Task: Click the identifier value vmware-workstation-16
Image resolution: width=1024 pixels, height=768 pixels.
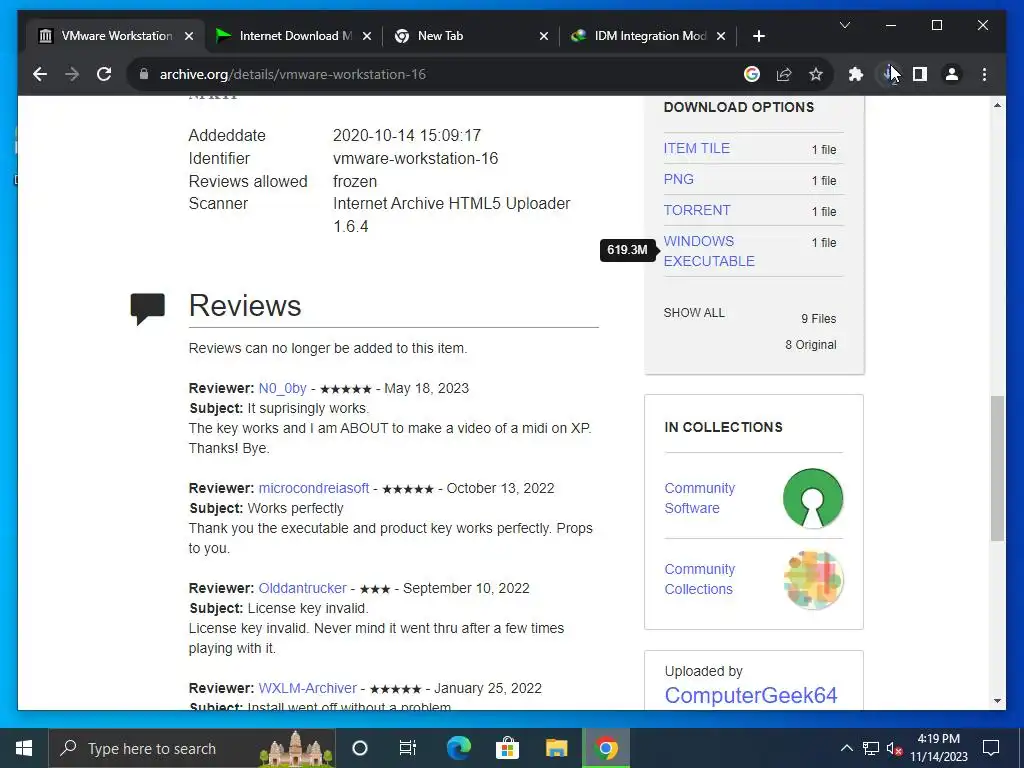Action: click(415, 159)
